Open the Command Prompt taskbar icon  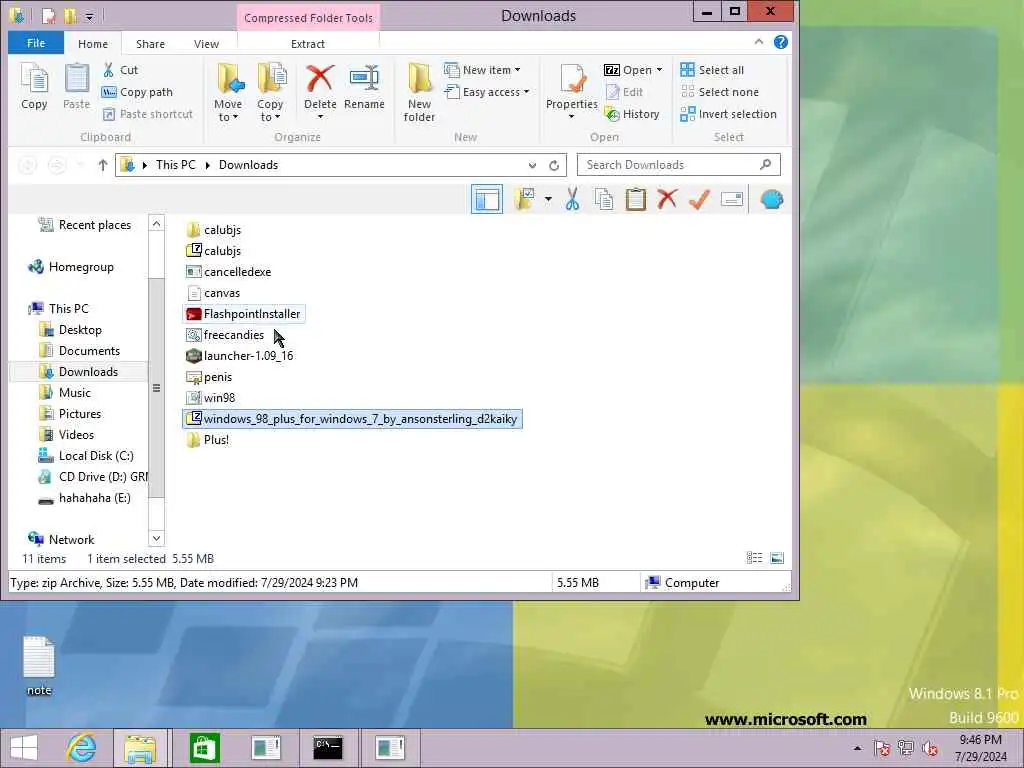point(327,748)
